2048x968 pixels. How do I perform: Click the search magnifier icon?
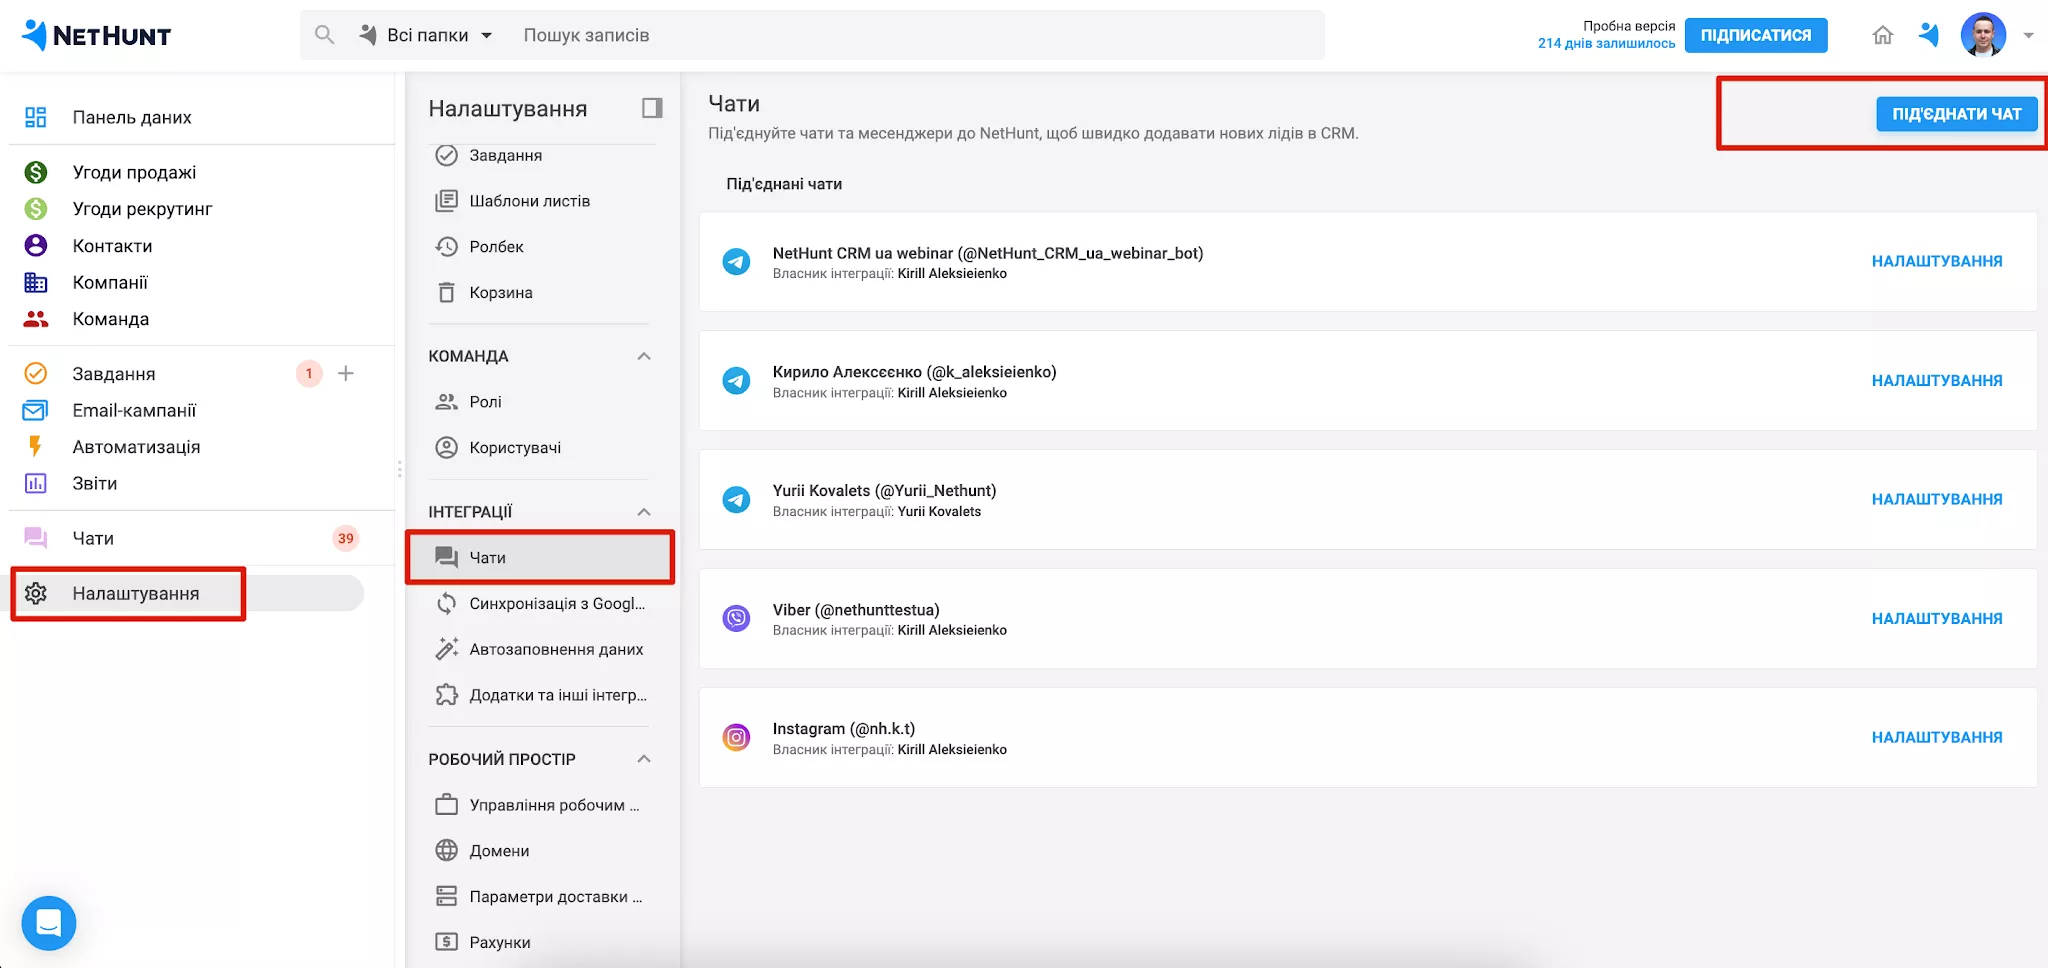tap(324, 35)
